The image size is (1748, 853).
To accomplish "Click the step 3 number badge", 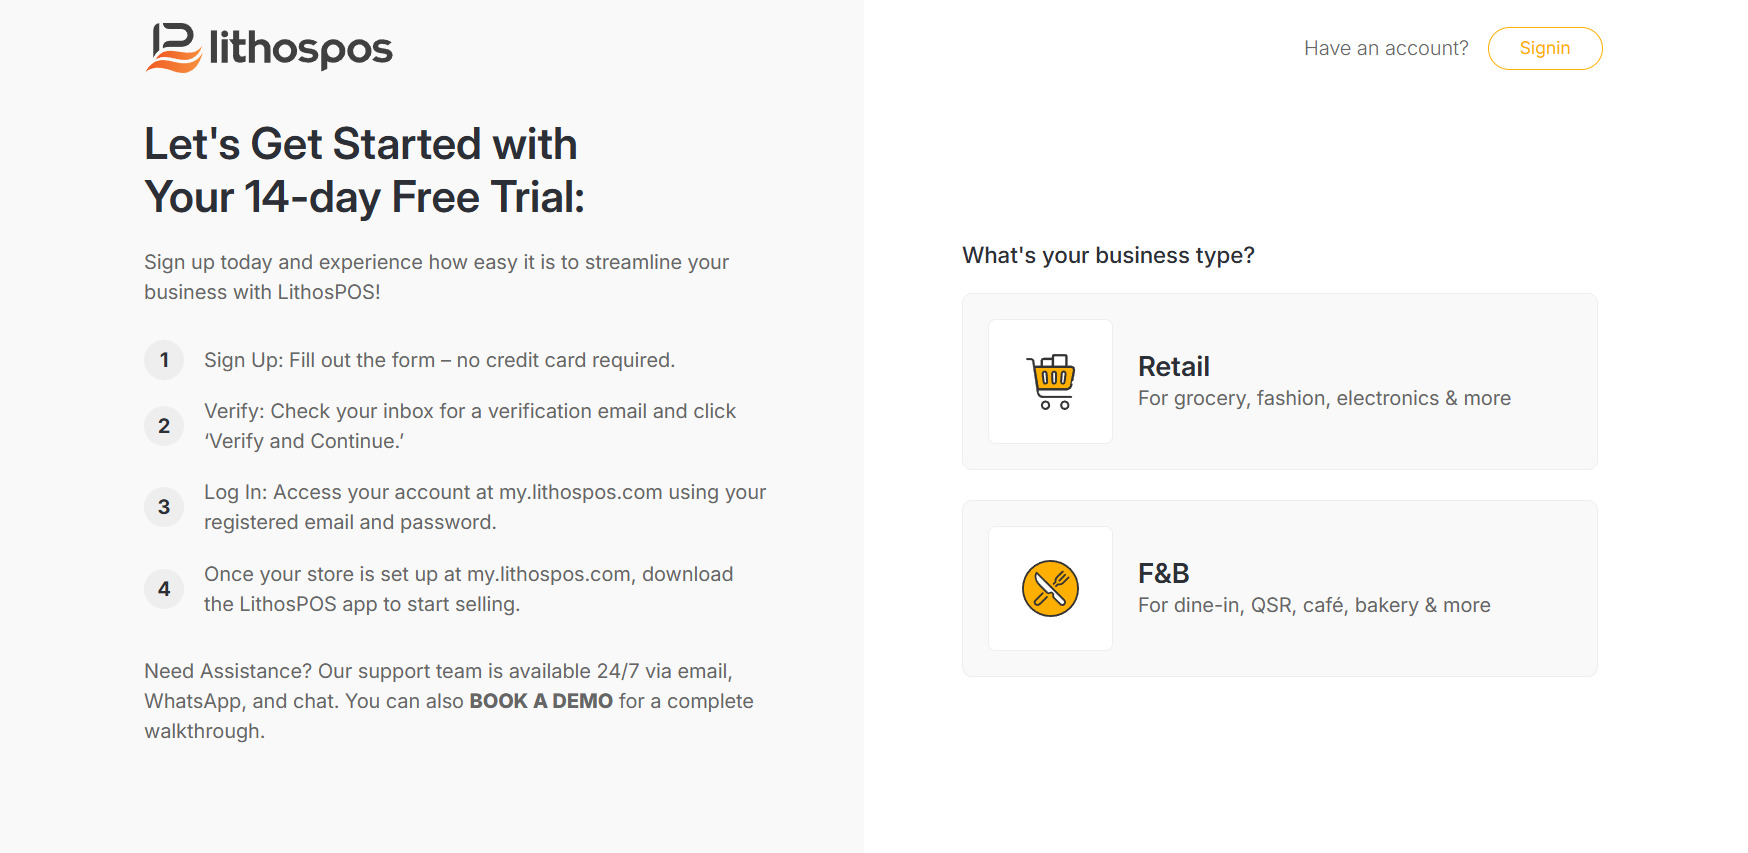I will (164, 507).
